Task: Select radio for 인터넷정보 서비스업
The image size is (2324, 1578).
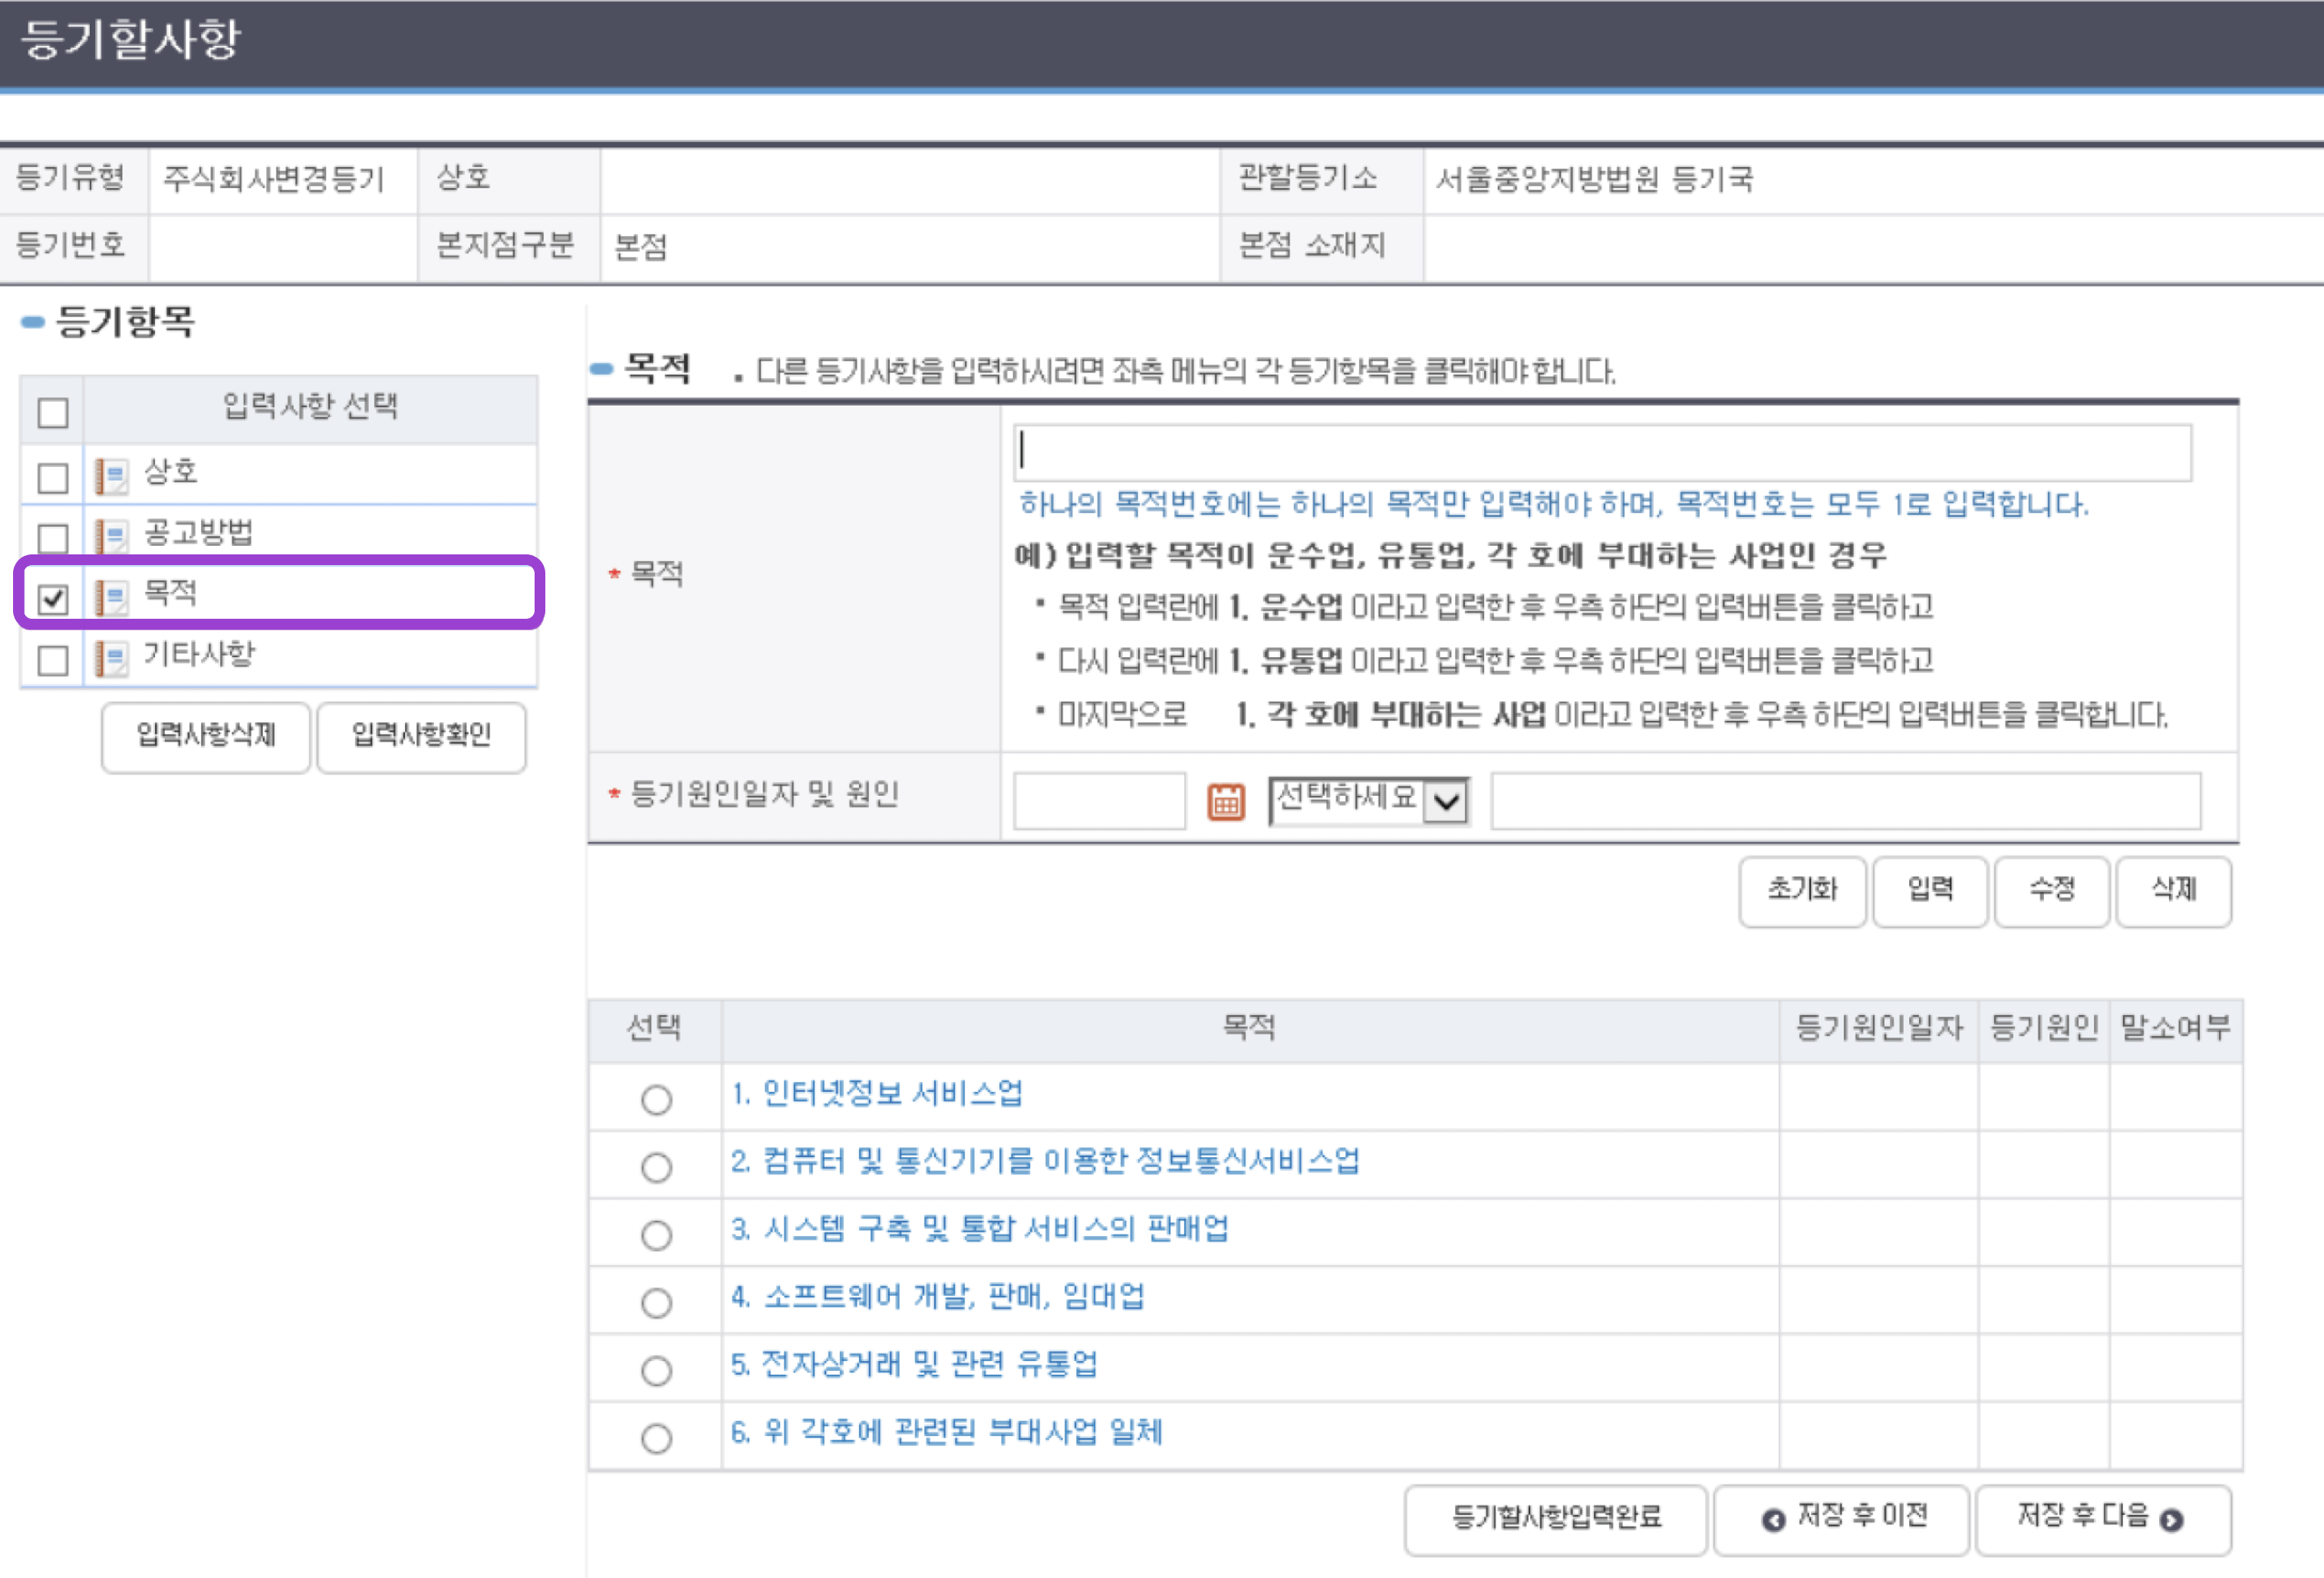Action: tap(656, 1099)
